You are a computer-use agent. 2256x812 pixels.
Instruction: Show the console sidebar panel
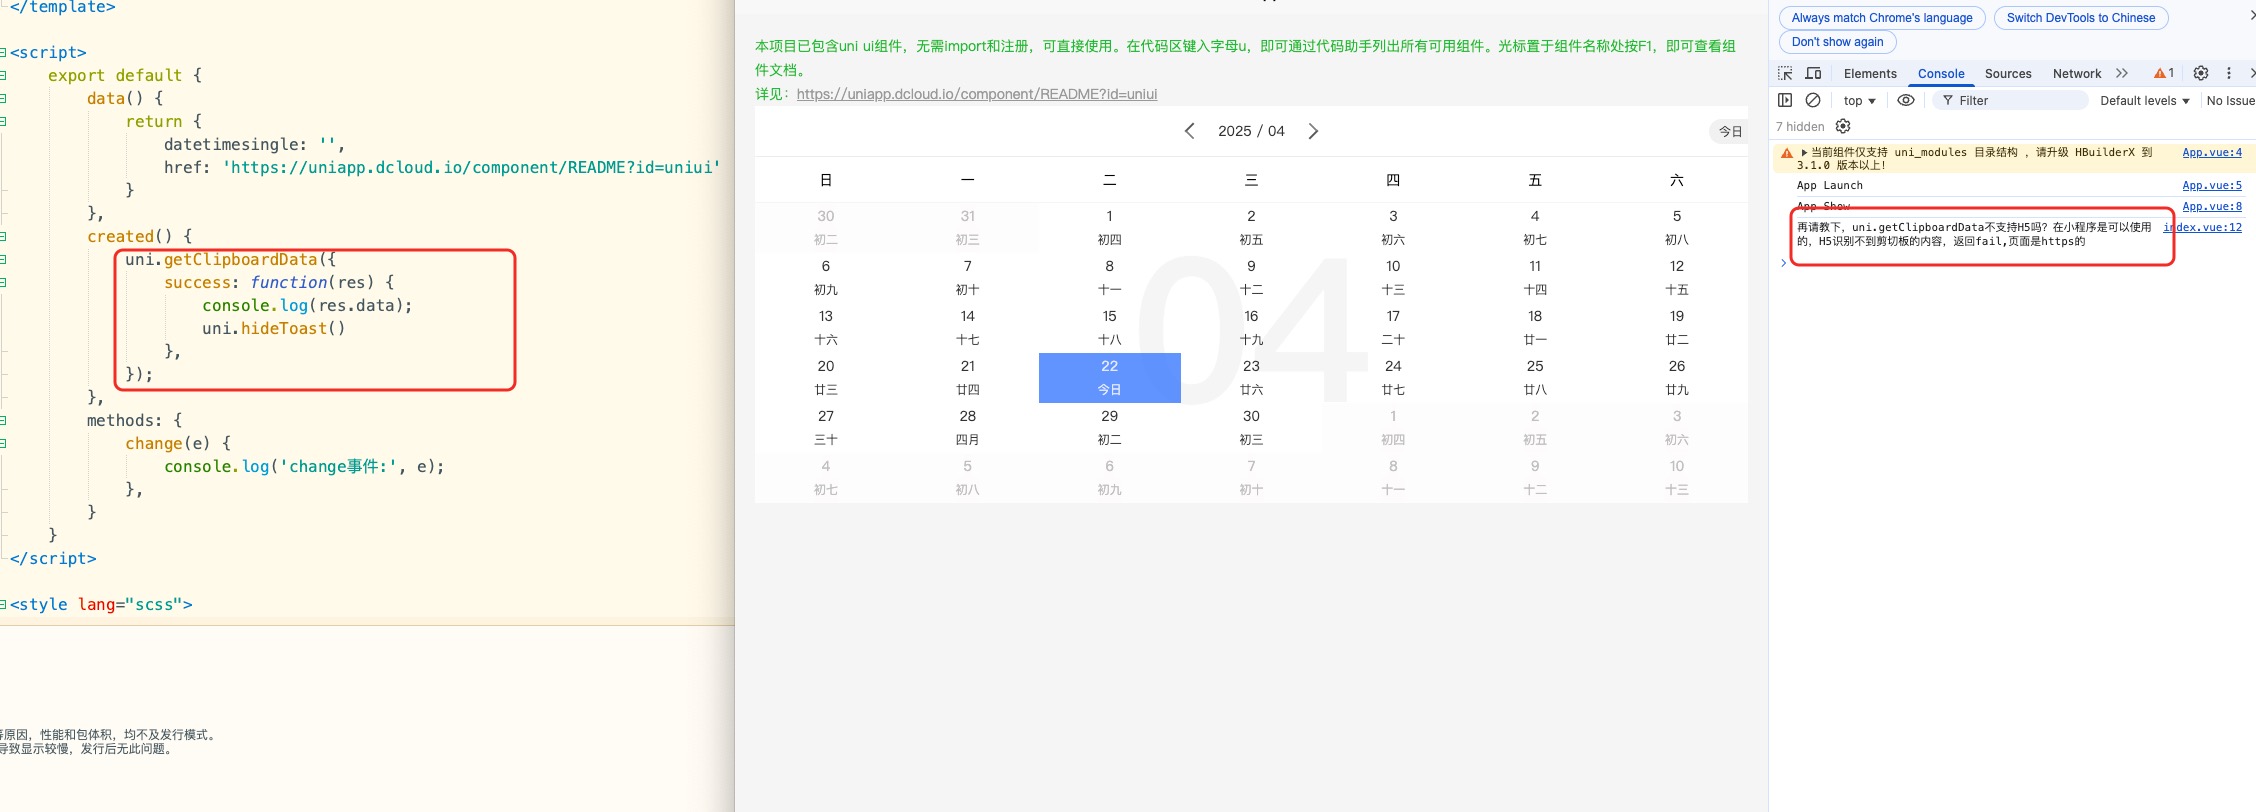[x=1785, y=100]
